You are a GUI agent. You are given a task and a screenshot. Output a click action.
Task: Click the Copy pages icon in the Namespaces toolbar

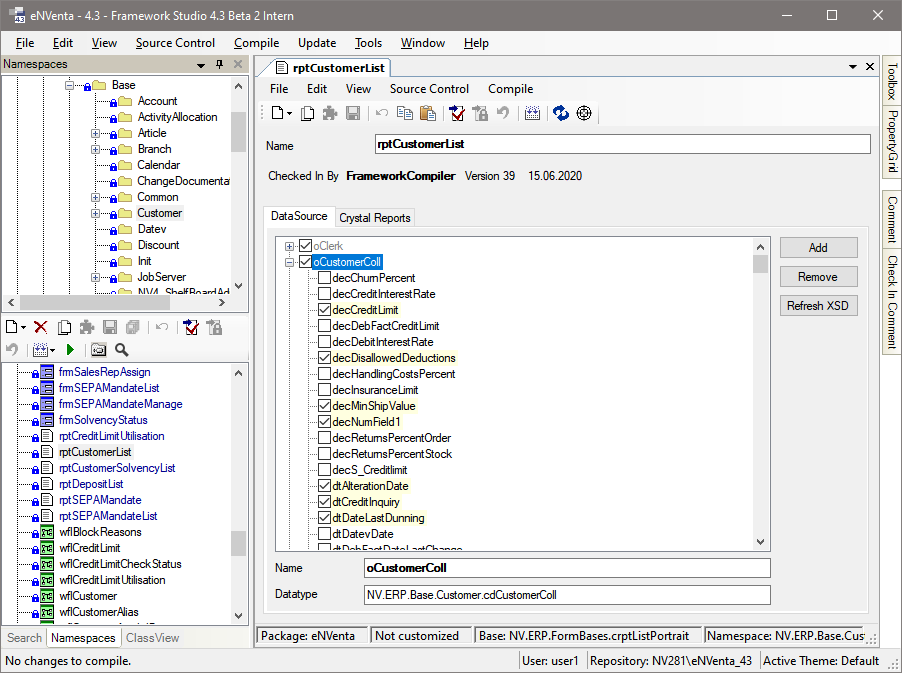(64, 328)
